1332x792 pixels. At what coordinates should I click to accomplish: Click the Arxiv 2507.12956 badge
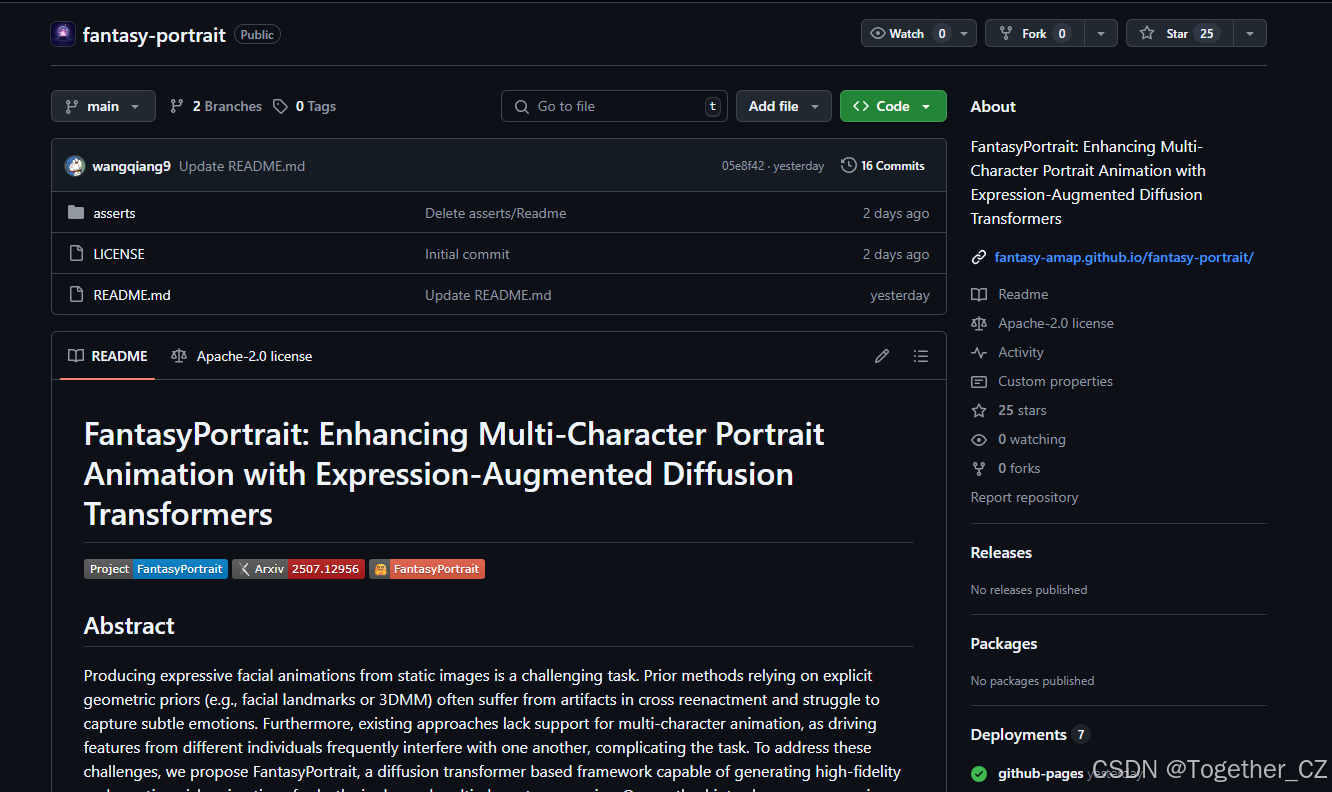tap(298, 568)
